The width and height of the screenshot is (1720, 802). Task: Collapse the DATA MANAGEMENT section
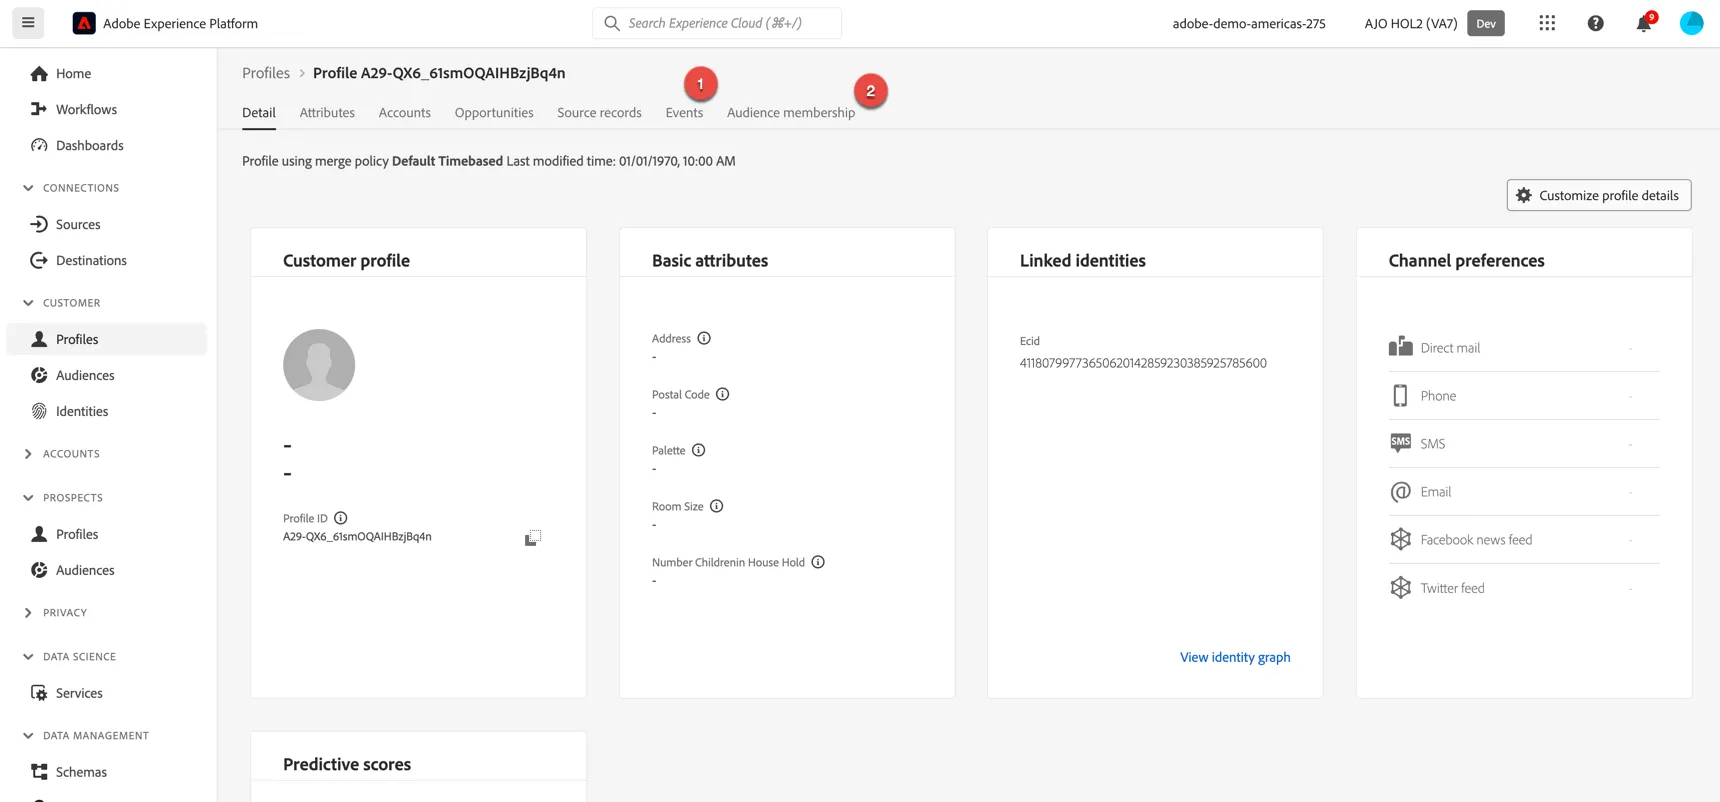click(28, 736)
